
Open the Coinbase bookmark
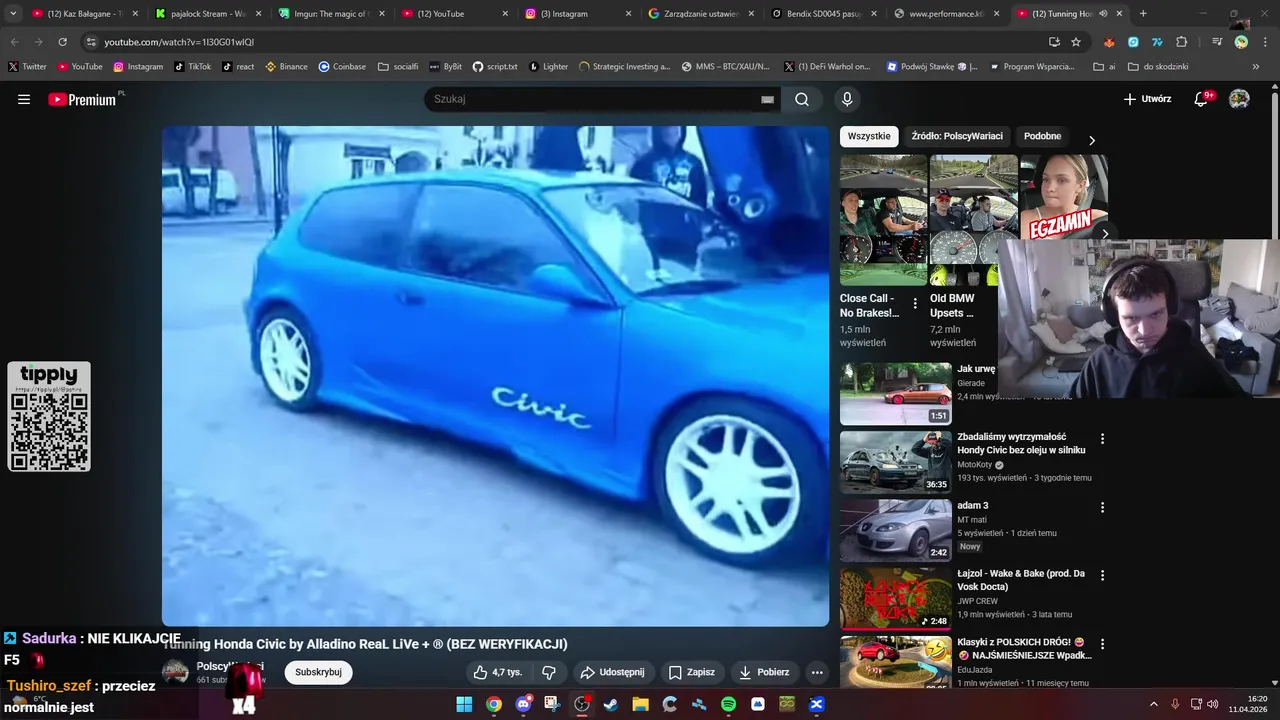click(x=342, y=67)
